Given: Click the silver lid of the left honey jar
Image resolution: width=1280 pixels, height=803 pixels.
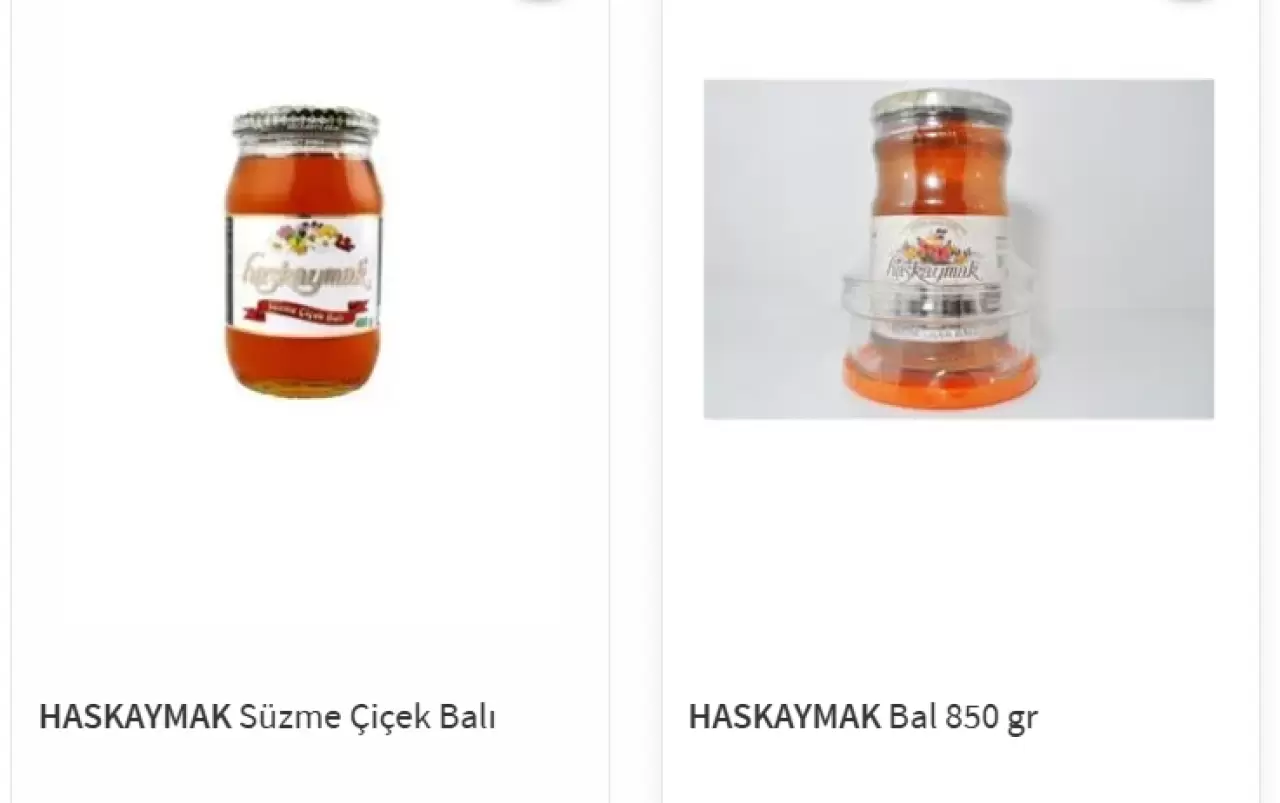Looking at the screenshot, I should (x=305, y=124).
